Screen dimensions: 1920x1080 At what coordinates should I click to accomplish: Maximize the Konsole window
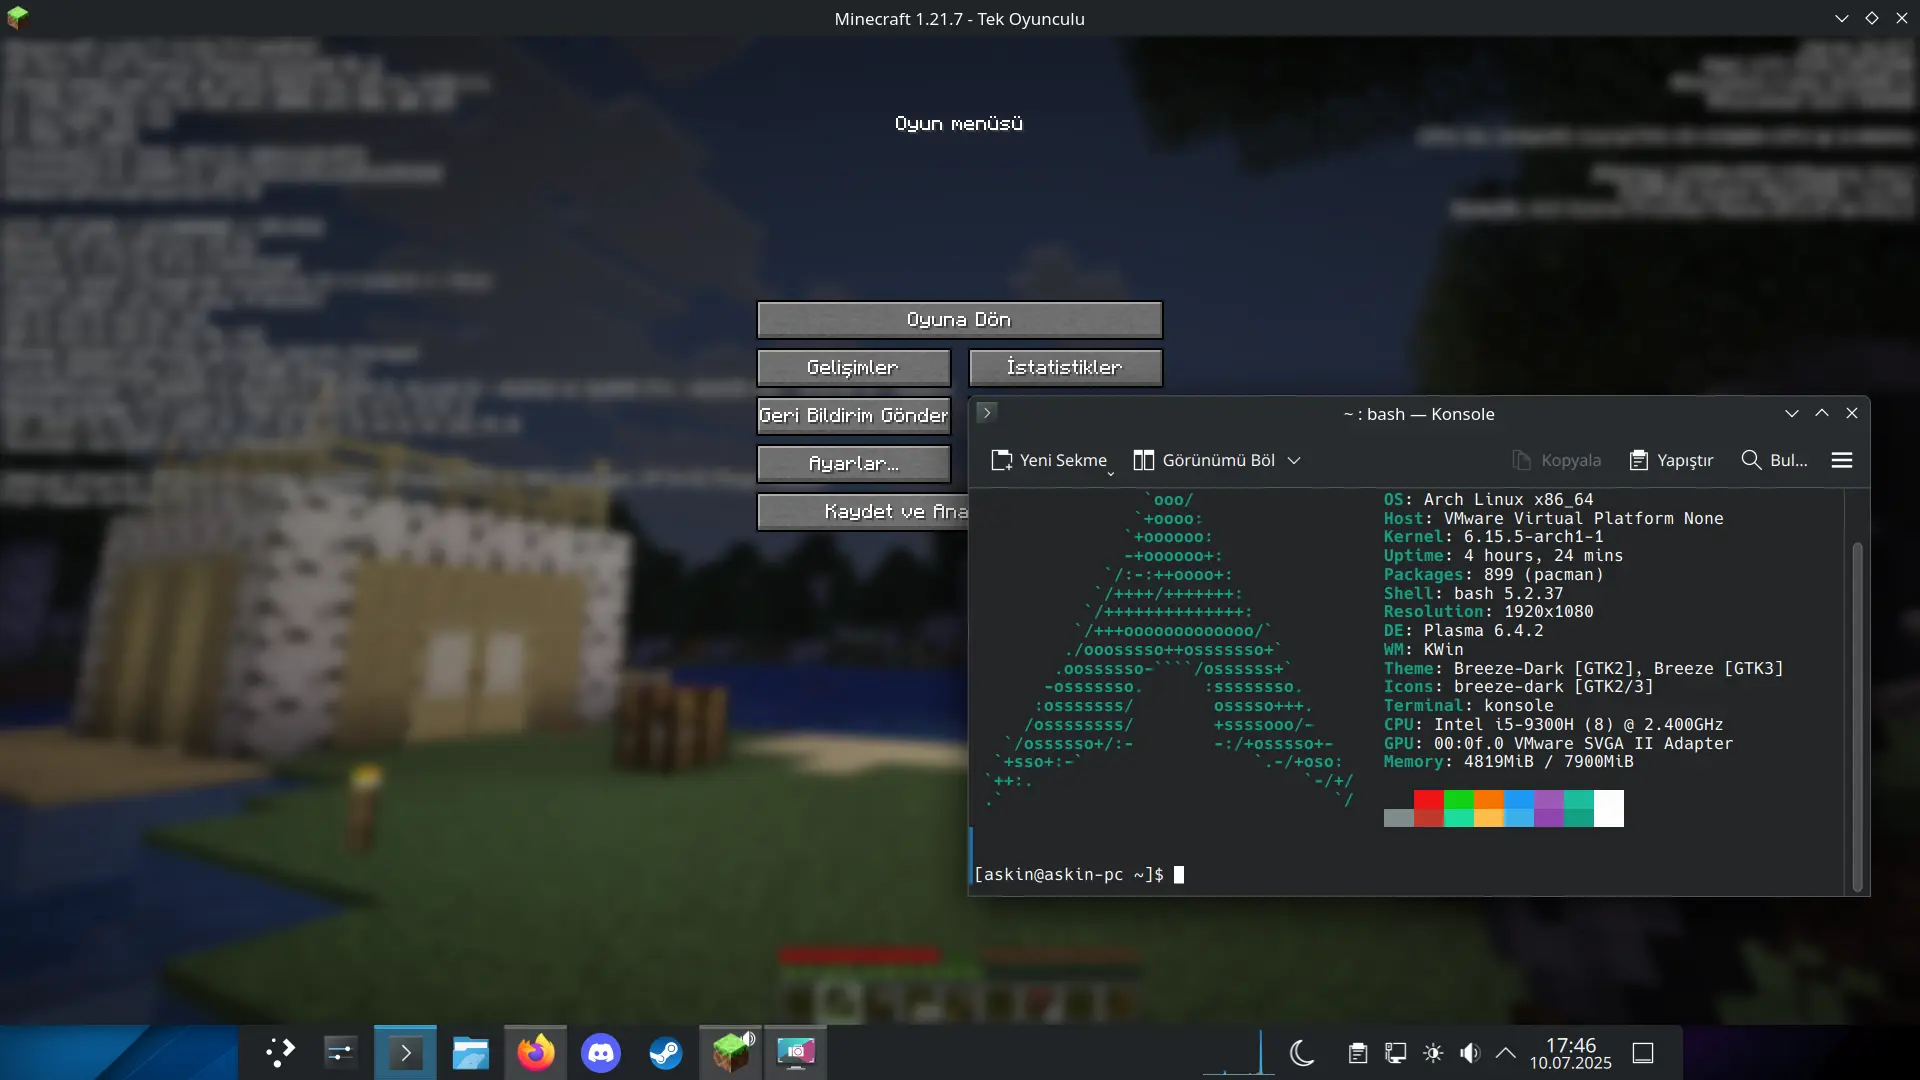point(1822,413)
